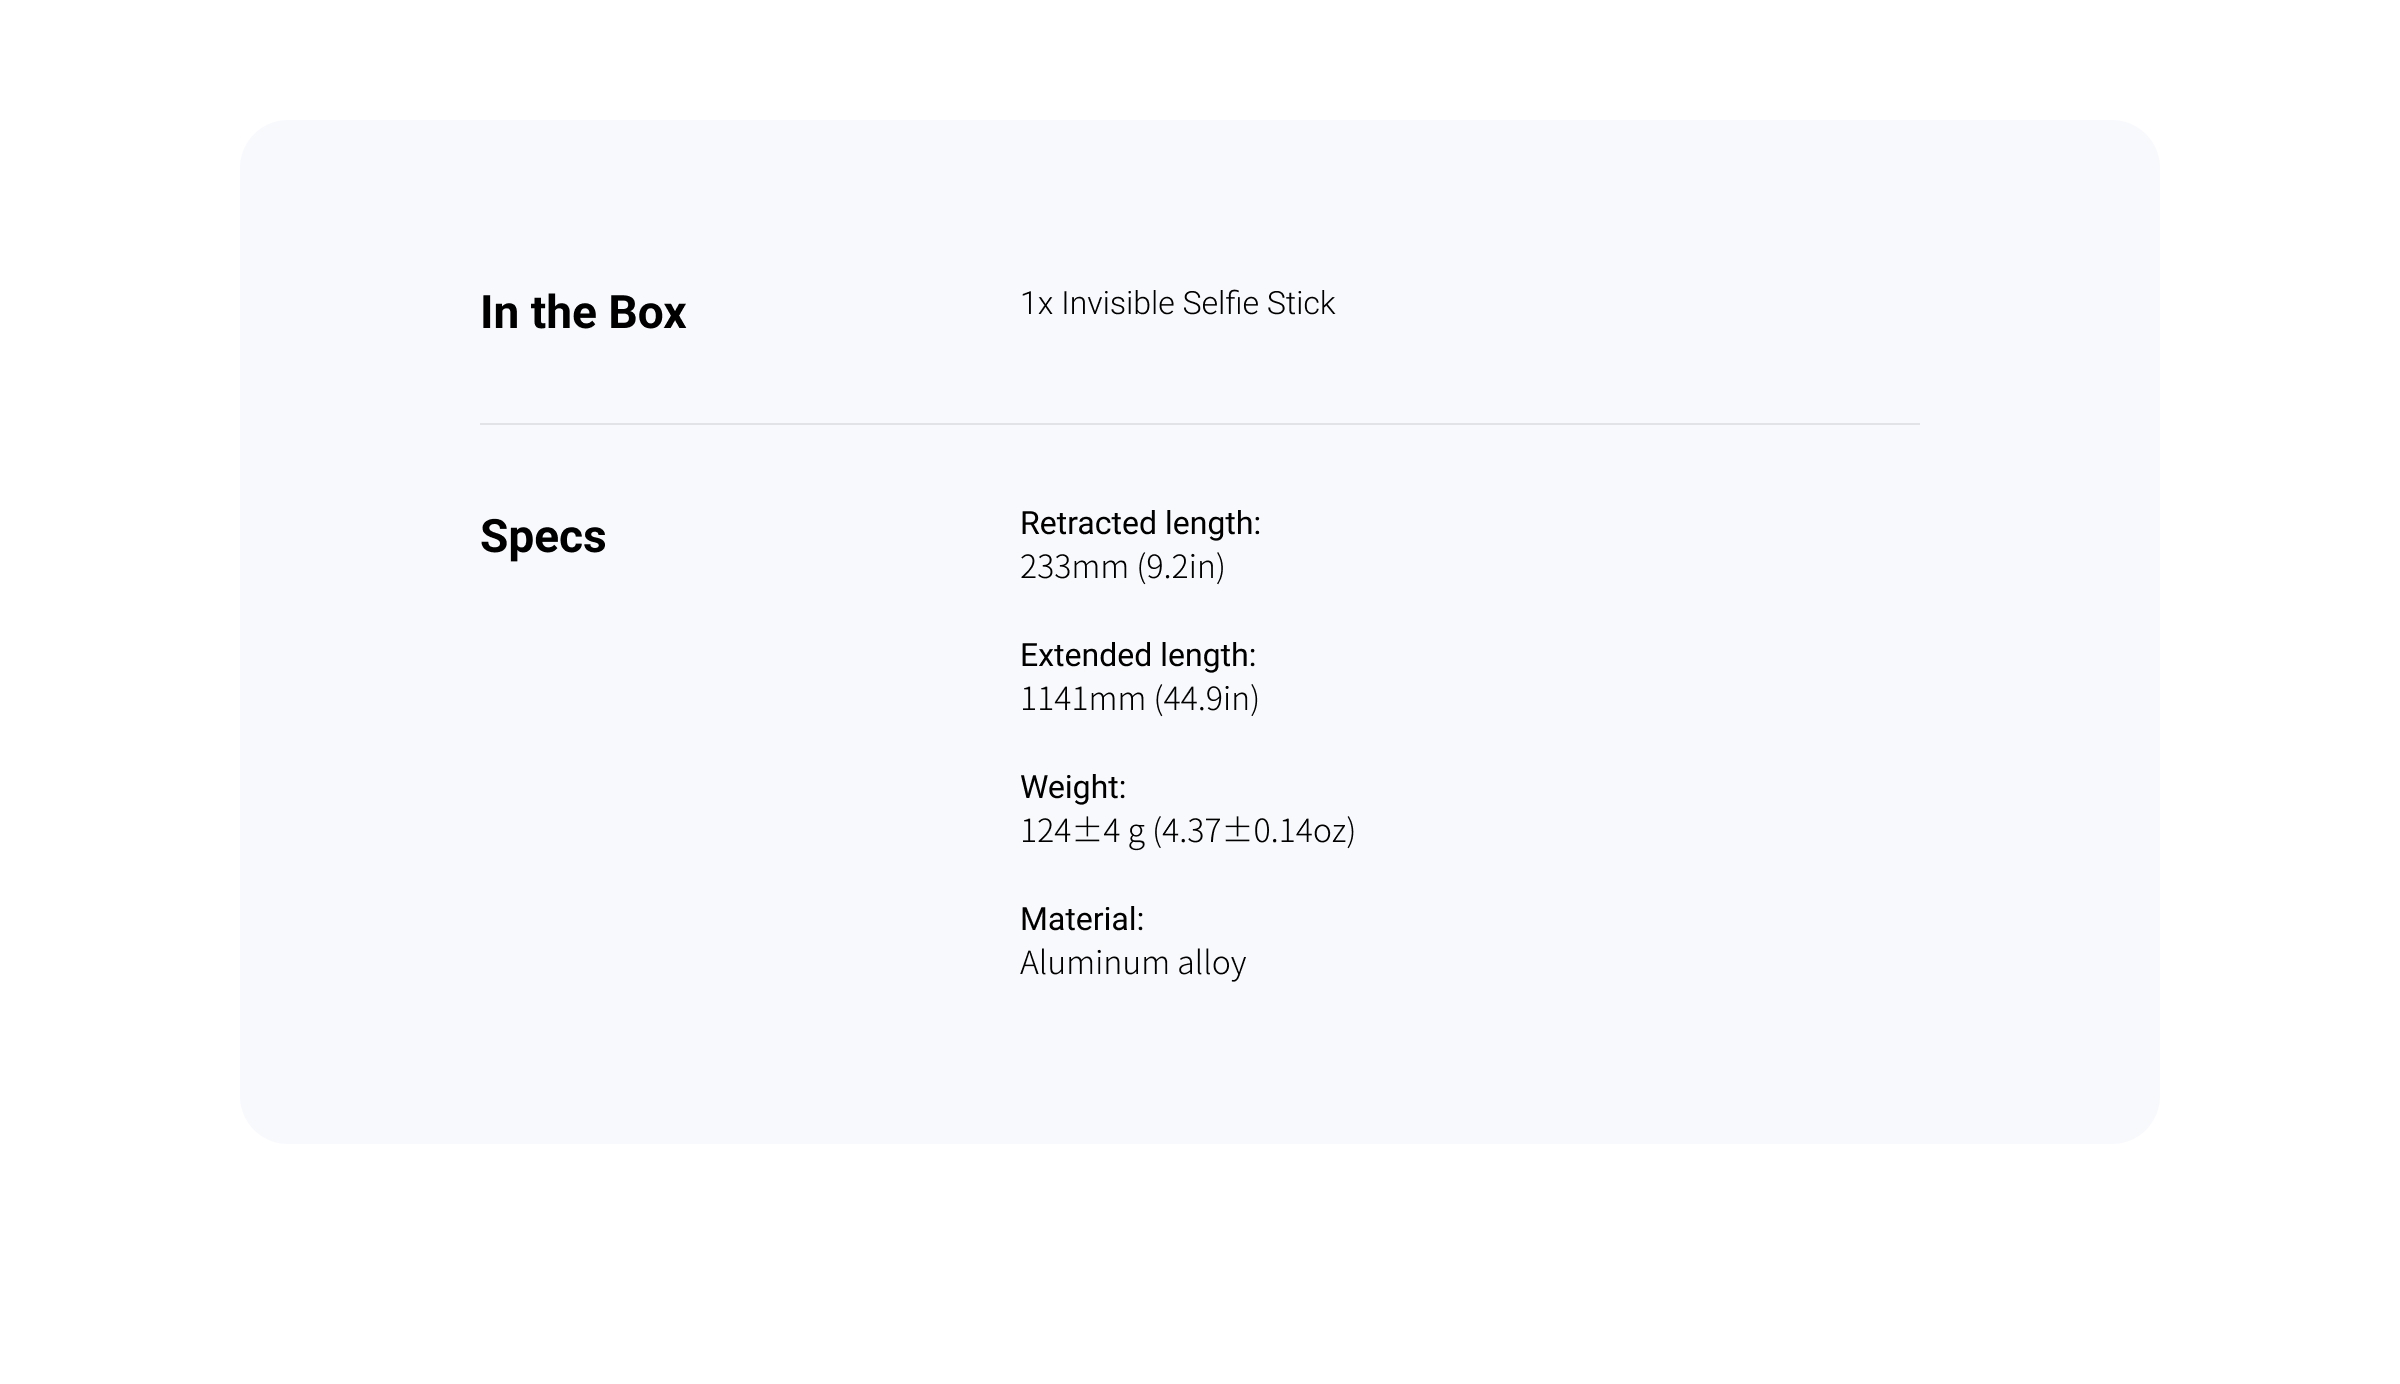Select the "1x Invisible Selfie Stick" text
The width and height of the screenshot is (2400, 1384).
(1177, 303)
